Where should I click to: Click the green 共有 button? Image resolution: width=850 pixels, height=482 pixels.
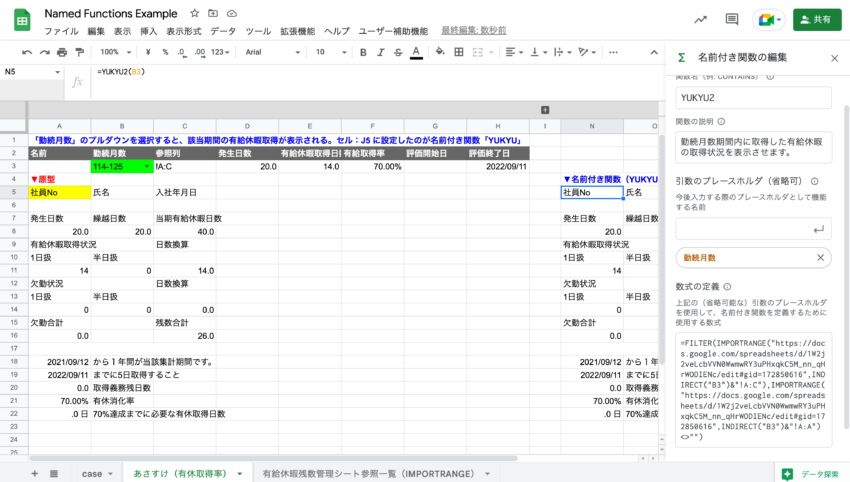tap(816, 19)
